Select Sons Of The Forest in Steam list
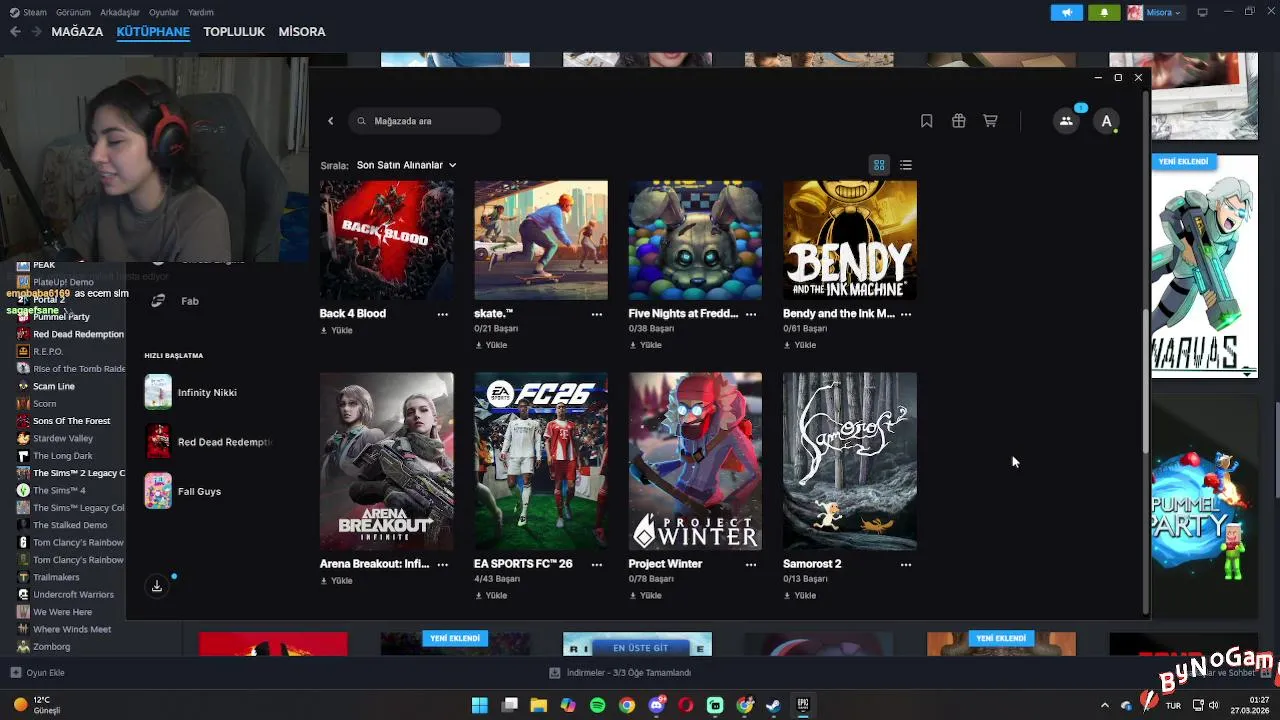 click(x=71, y=421)
